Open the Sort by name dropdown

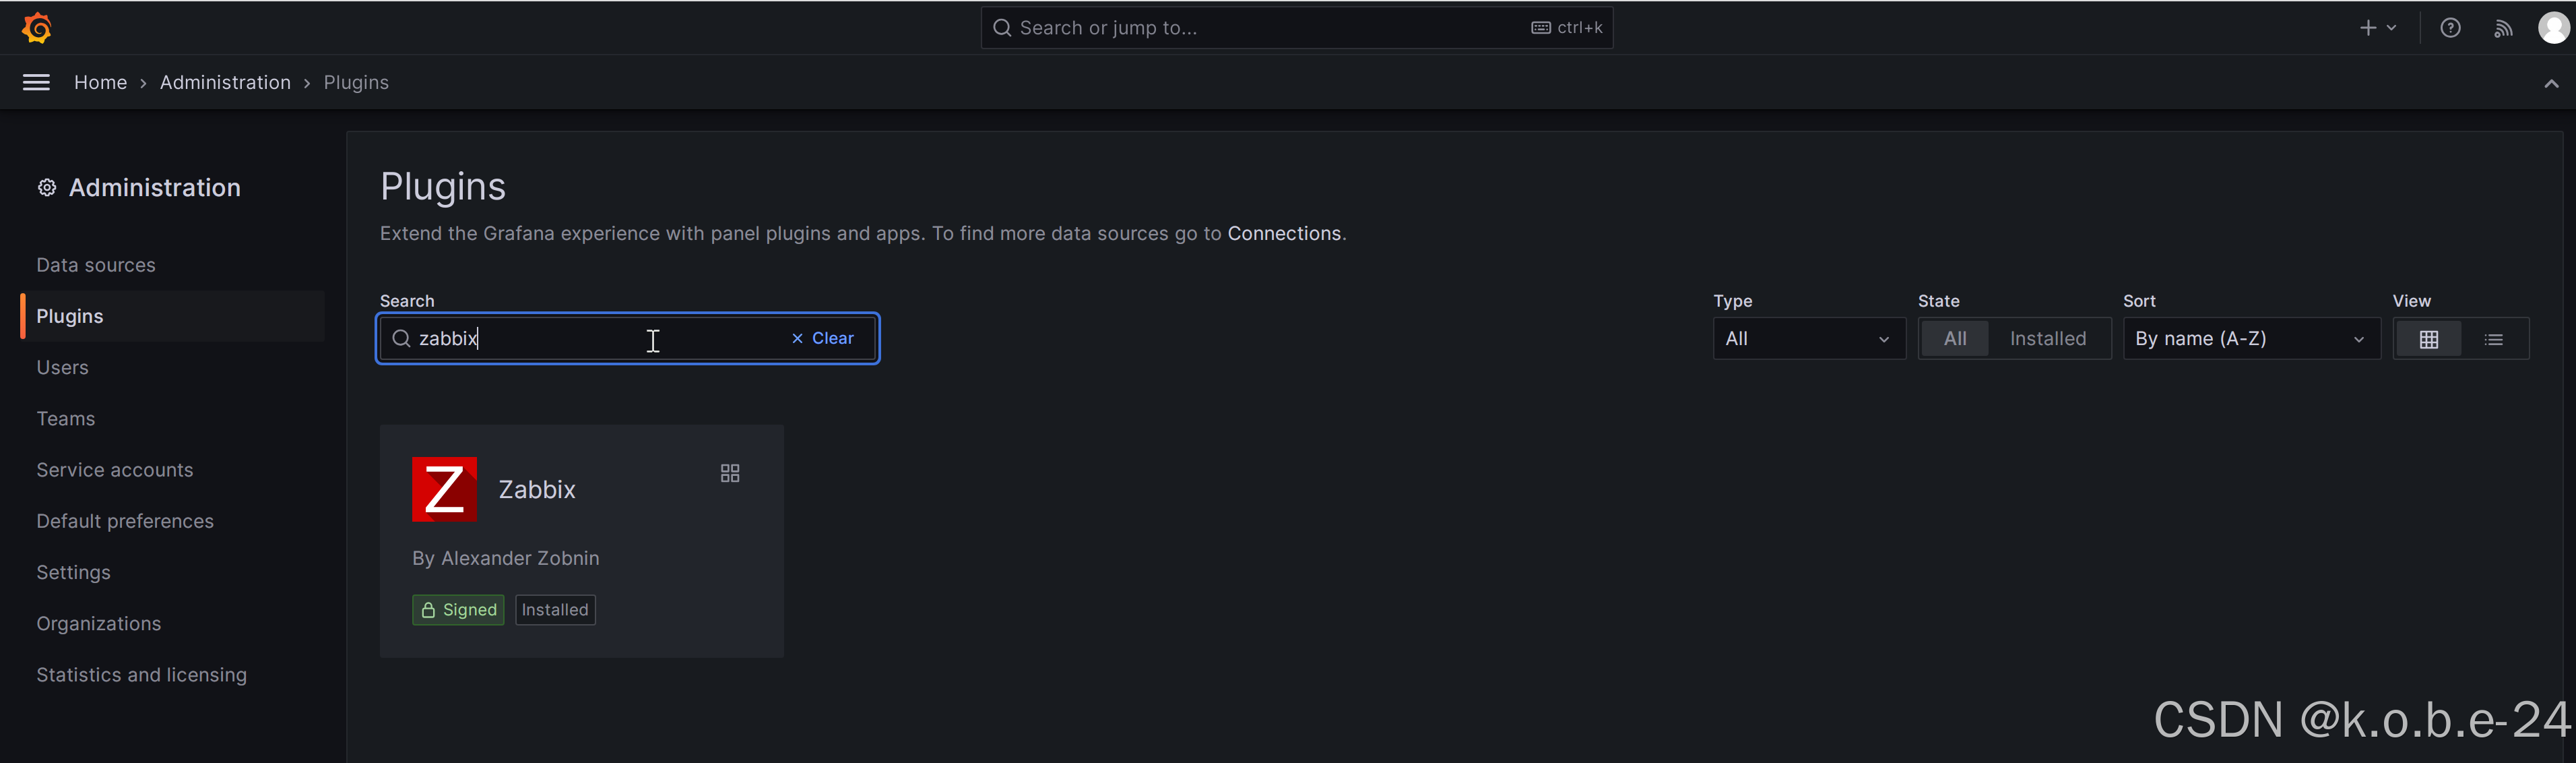2251,339
